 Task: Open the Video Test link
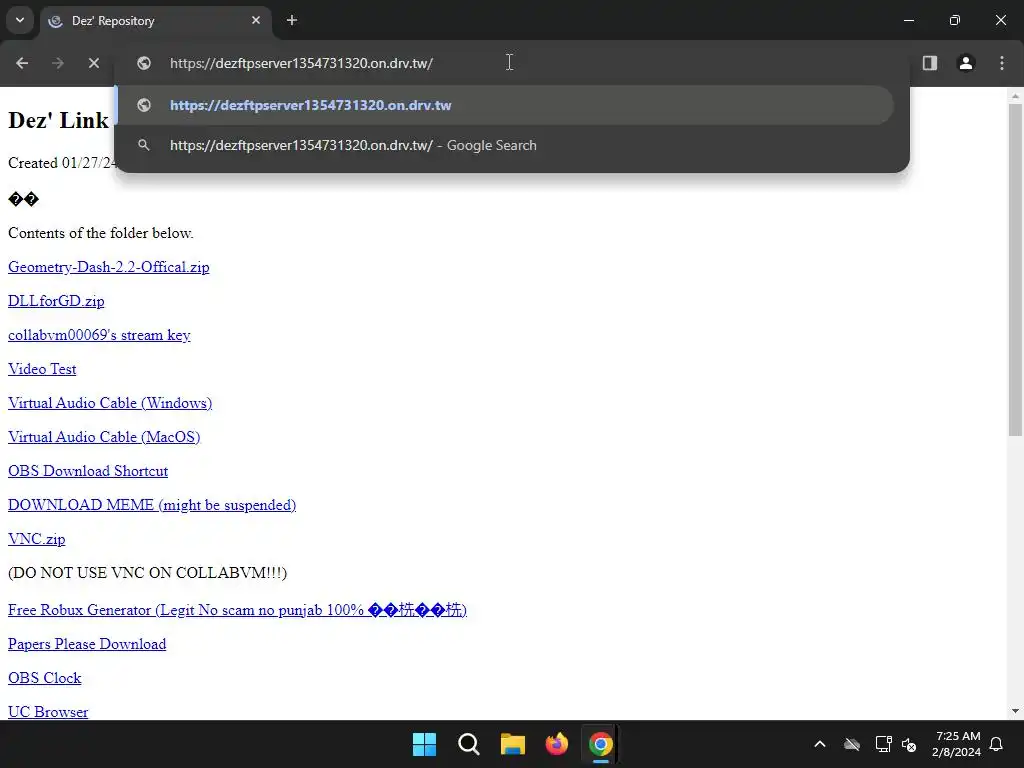pyautogui.click(x=42, y=369)
